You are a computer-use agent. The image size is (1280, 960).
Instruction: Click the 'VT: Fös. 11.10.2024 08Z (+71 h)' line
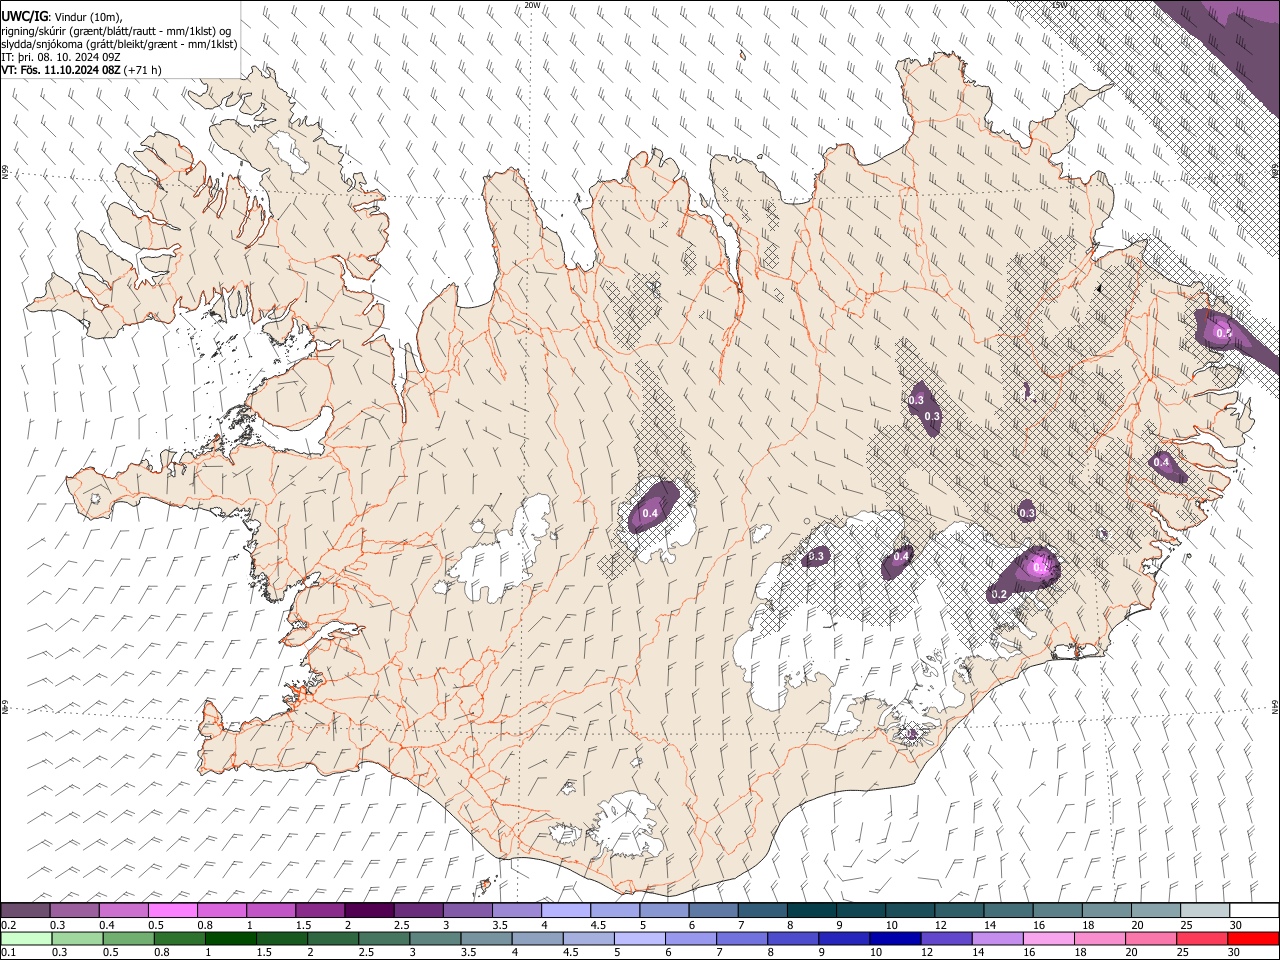[81, 70]
